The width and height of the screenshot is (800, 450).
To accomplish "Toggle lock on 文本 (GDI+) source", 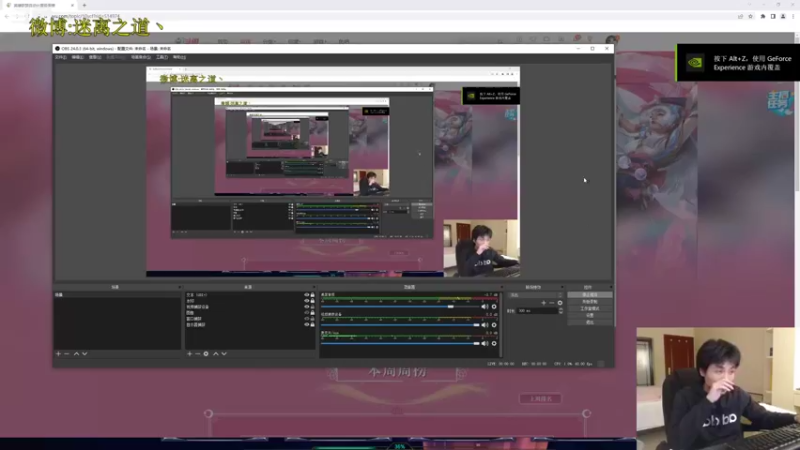I will coord(313,295).
